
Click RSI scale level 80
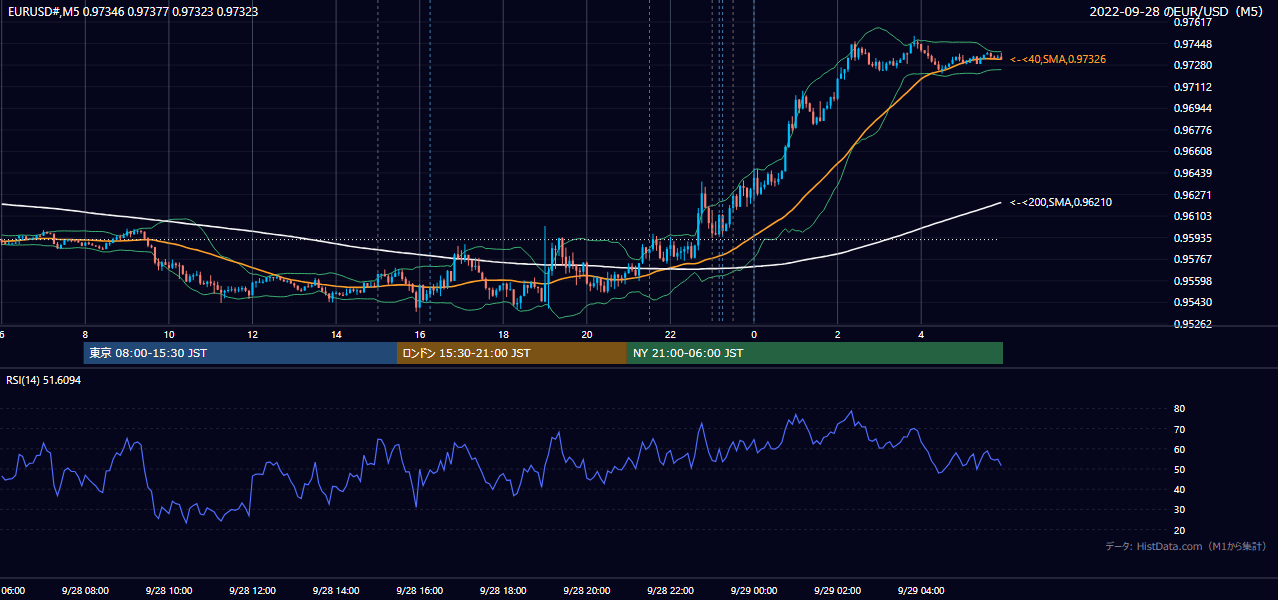(1179, 409)
